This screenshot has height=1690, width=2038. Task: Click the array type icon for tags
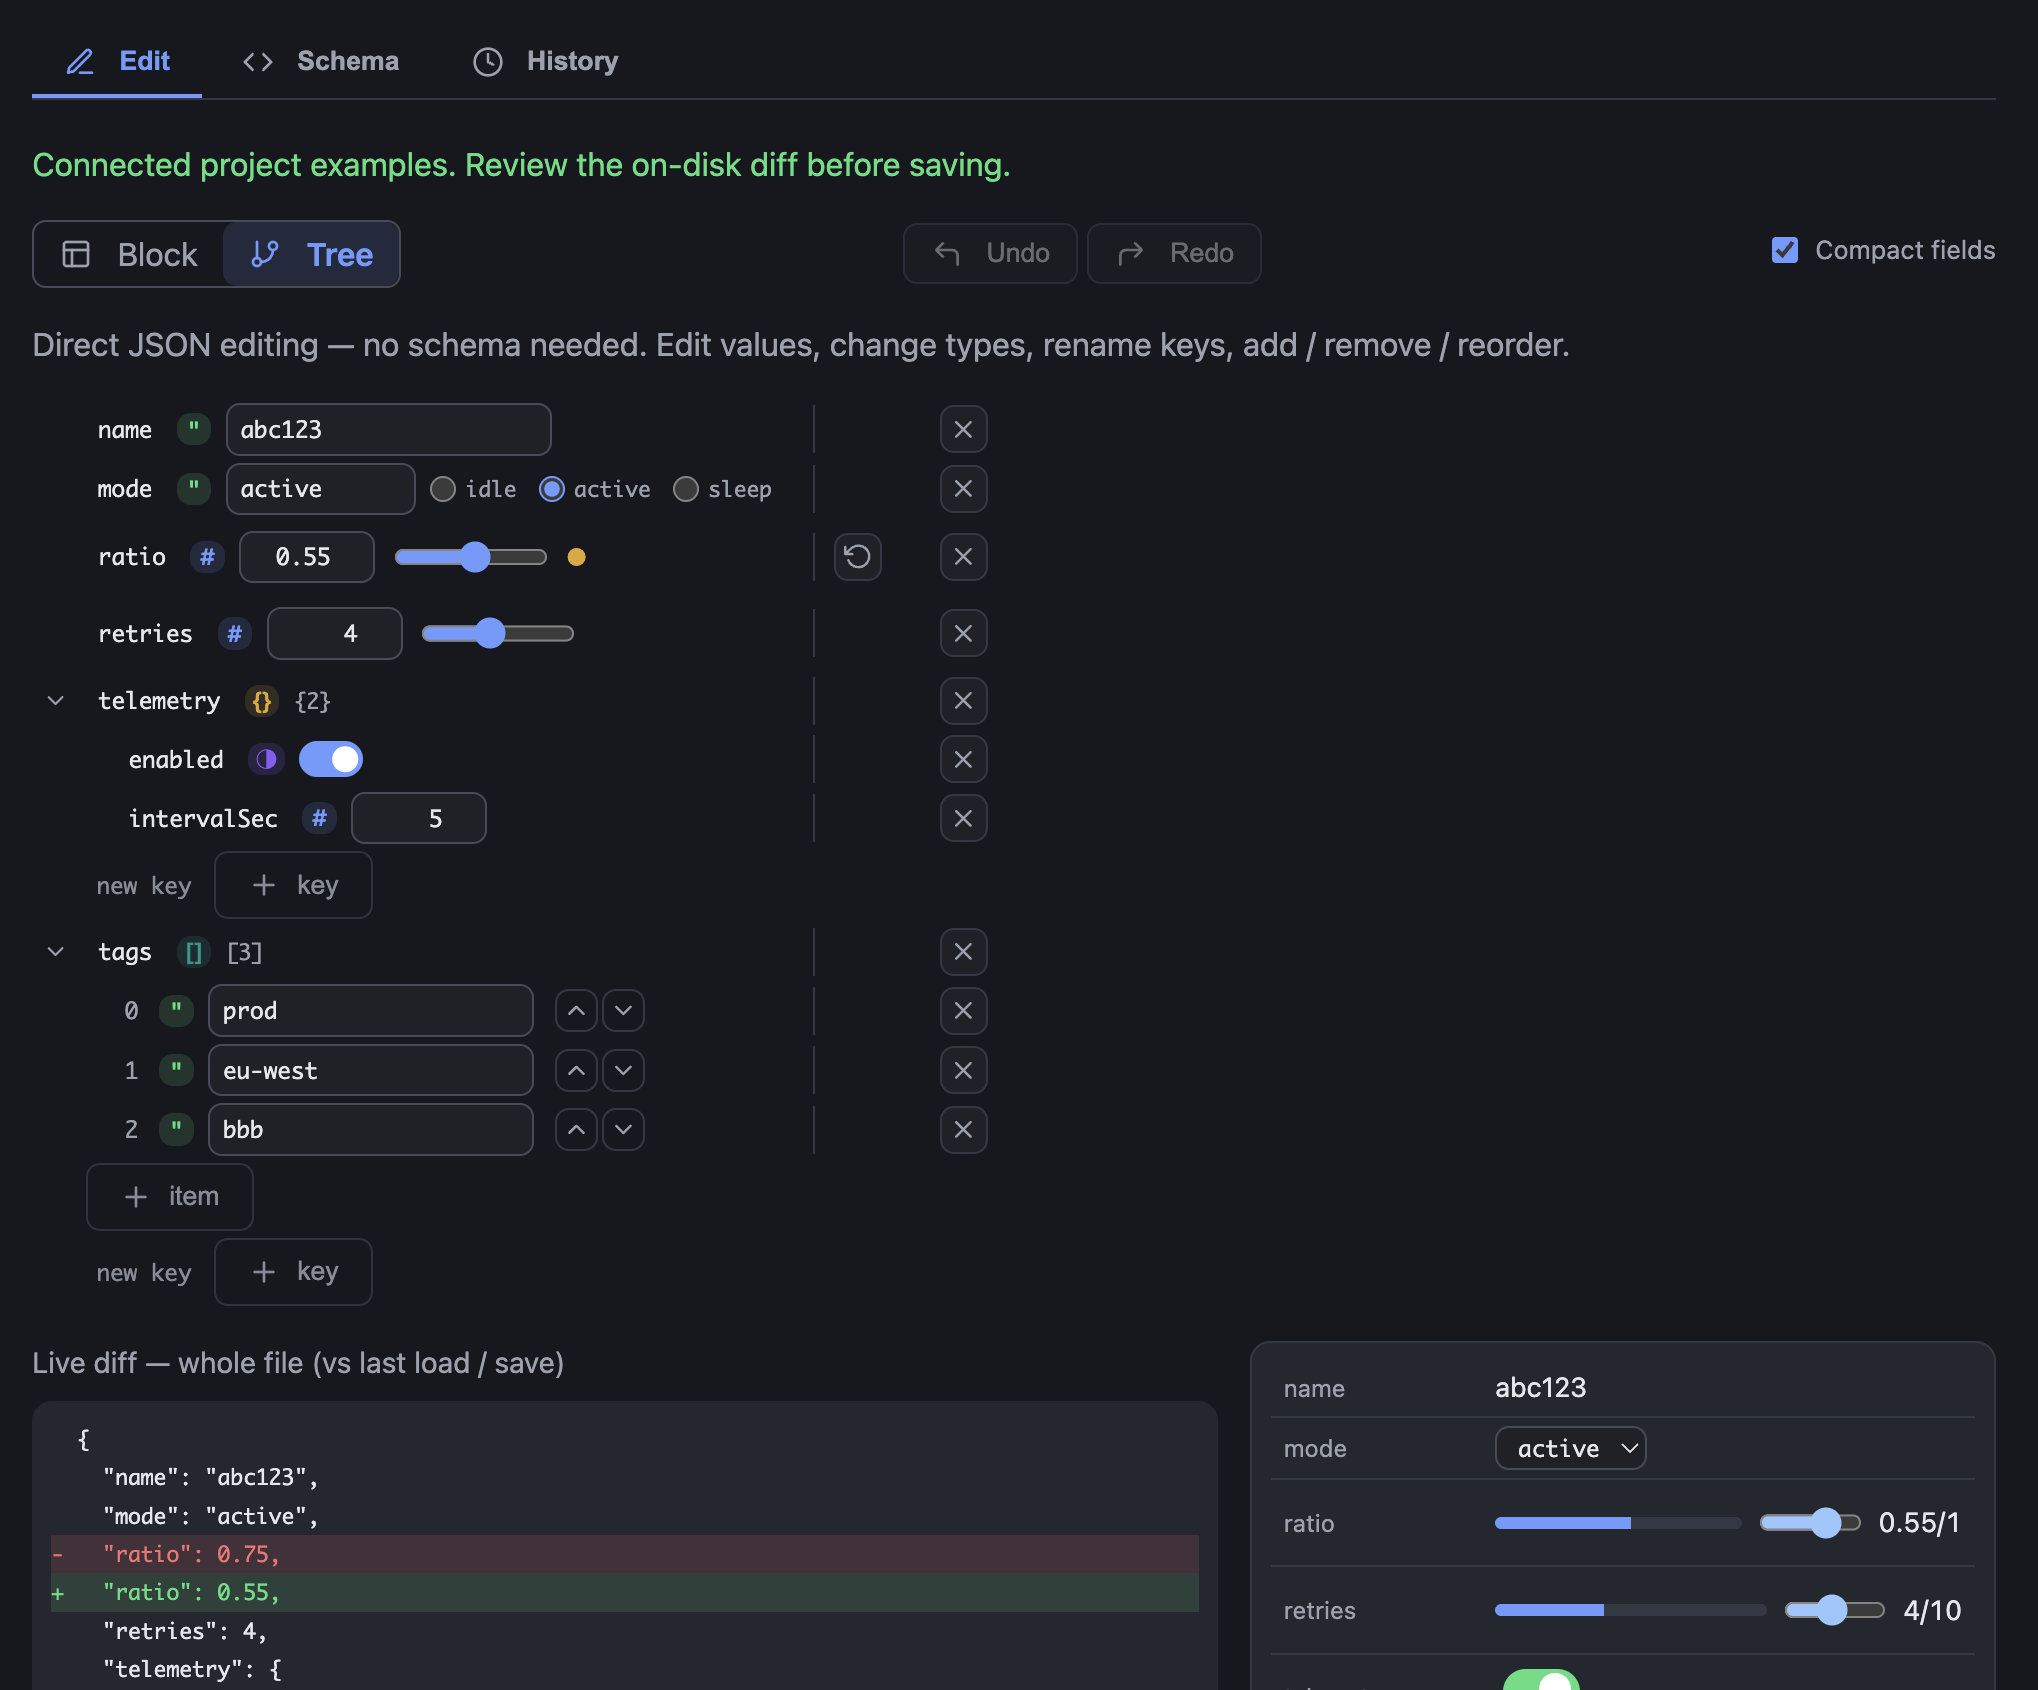(194, 953)
